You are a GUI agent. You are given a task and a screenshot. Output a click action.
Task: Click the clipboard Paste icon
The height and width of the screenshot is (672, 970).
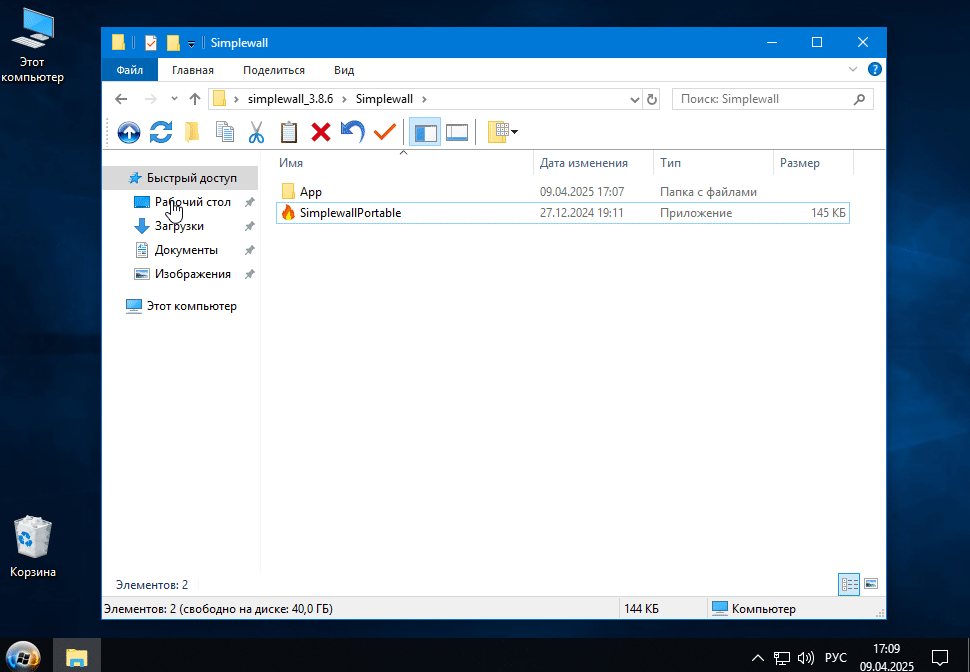288,132
